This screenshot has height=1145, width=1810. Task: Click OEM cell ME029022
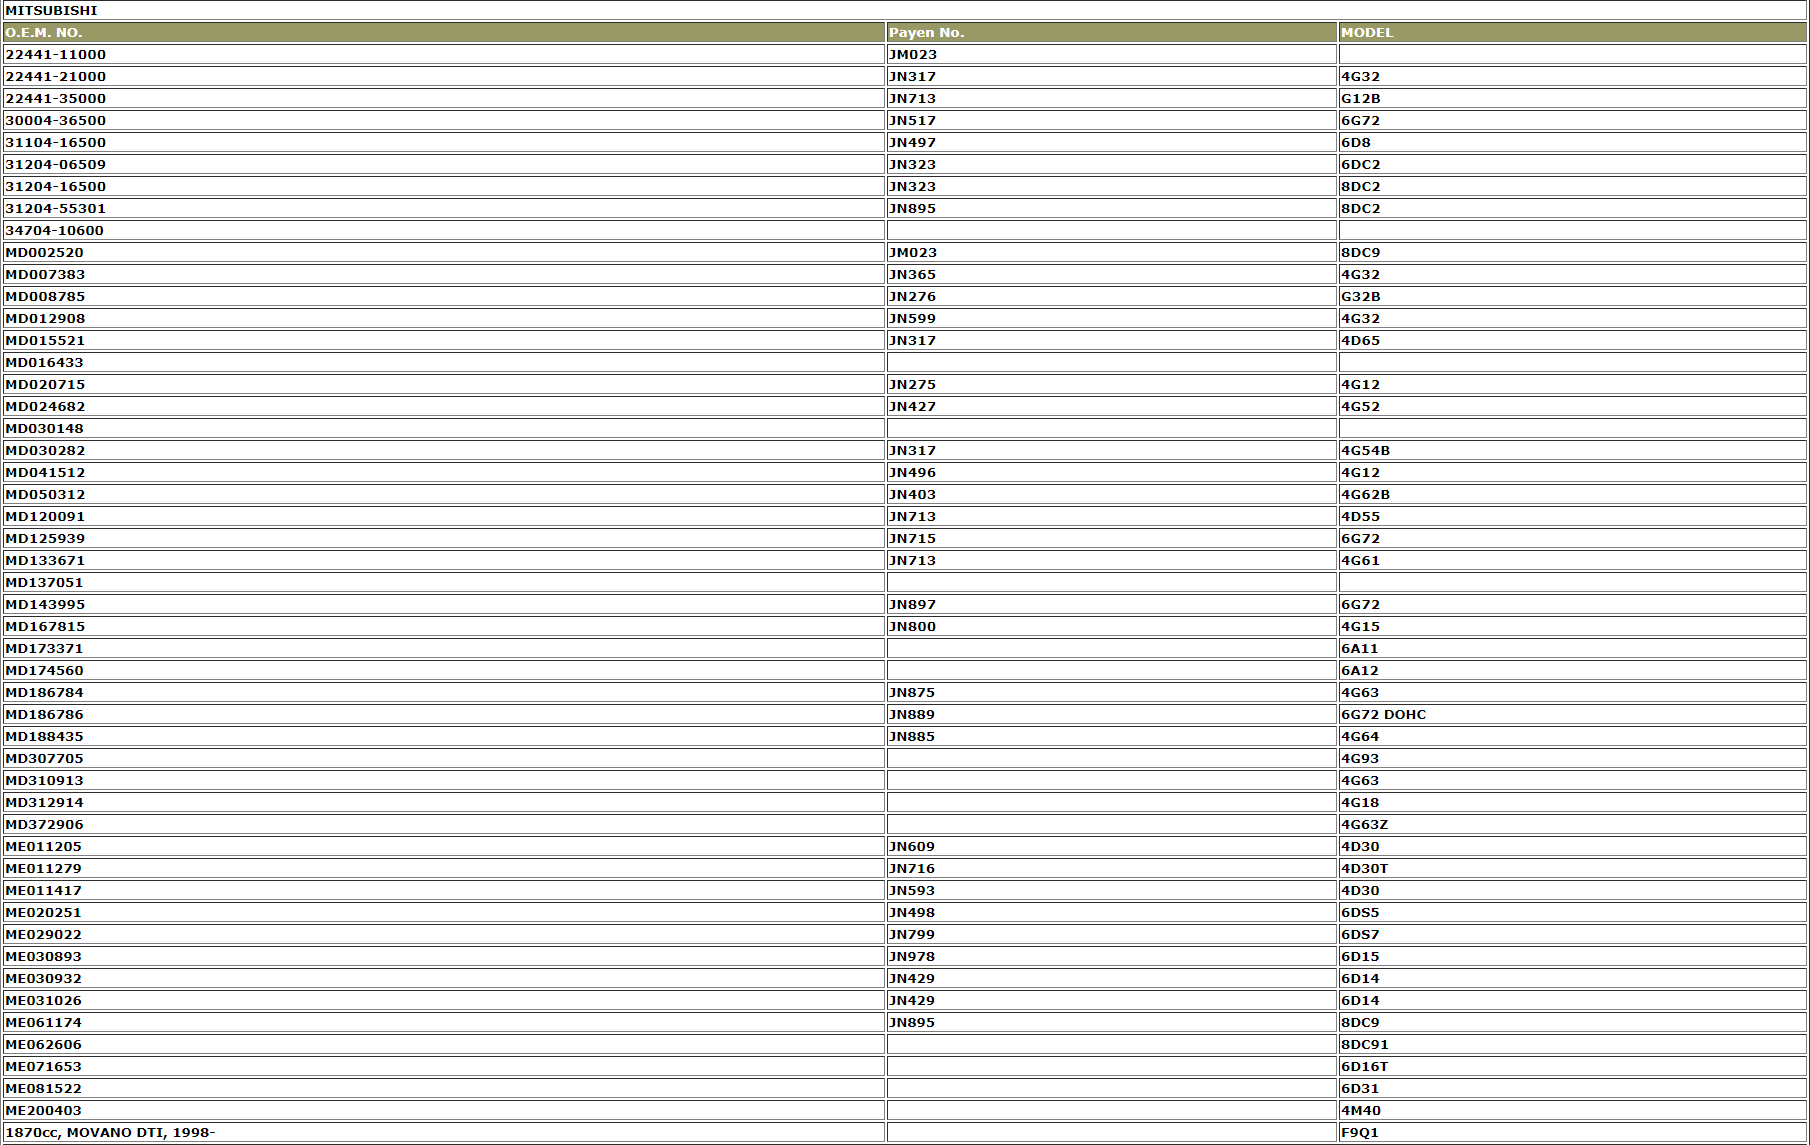tap(444, 934)
